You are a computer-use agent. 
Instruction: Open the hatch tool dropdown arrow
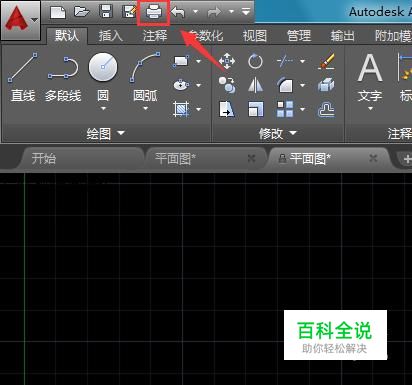198,109
